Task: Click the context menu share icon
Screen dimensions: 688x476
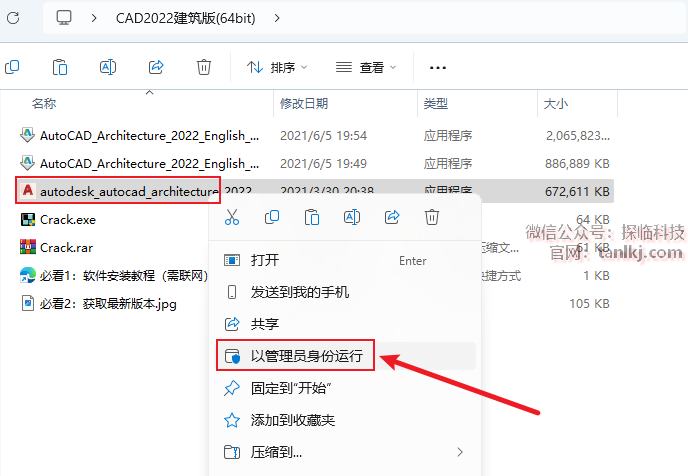Action: [x=392, y=217]
